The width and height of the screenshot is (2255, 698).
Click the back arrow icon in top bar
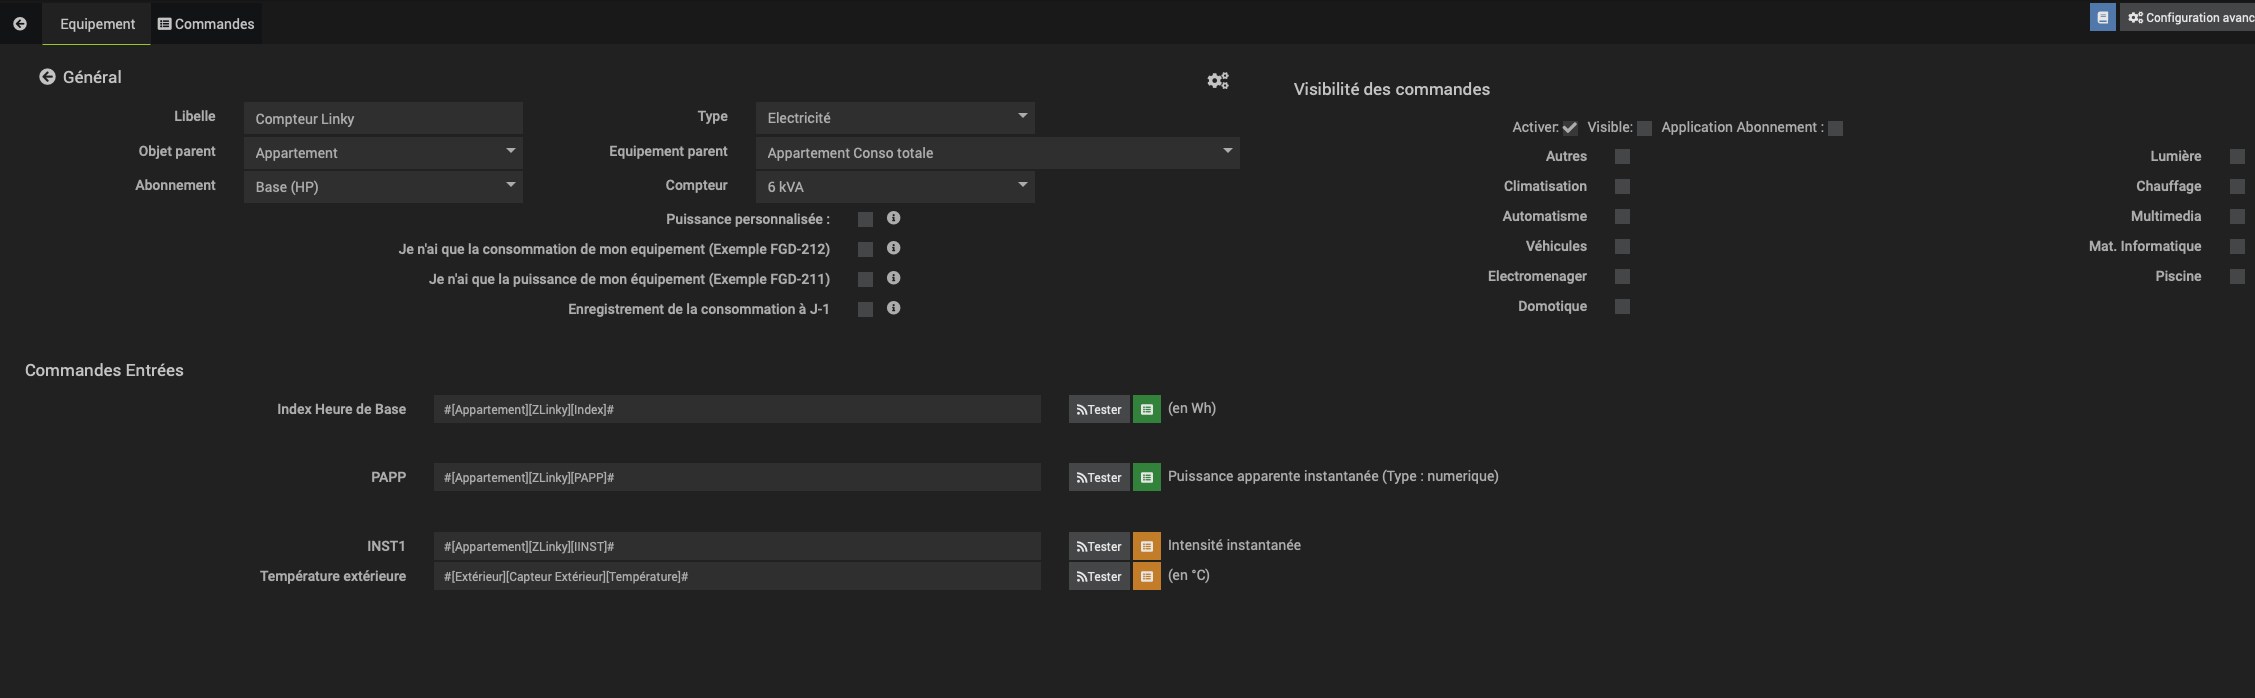20,23
